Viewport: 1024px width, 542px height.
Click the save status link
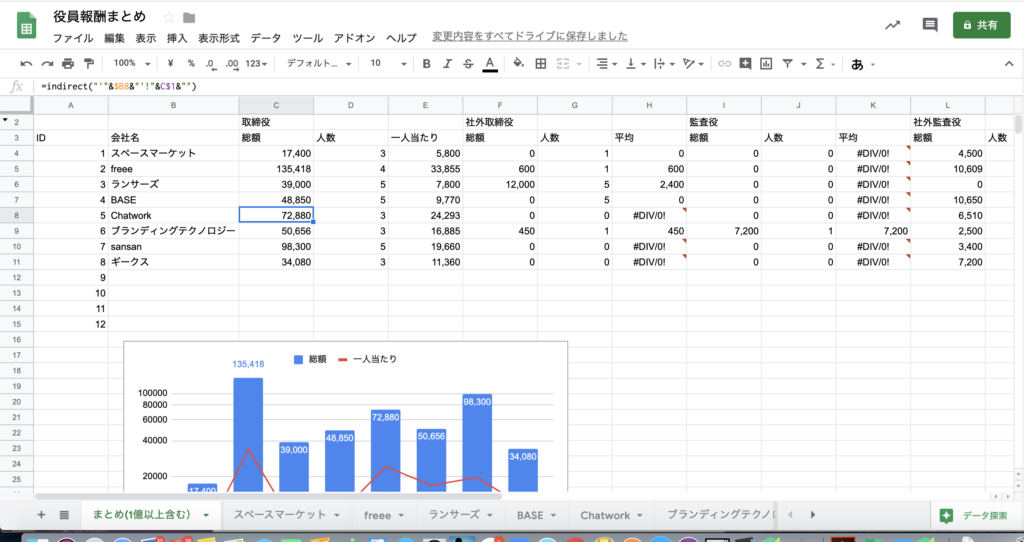pos(530,37)
